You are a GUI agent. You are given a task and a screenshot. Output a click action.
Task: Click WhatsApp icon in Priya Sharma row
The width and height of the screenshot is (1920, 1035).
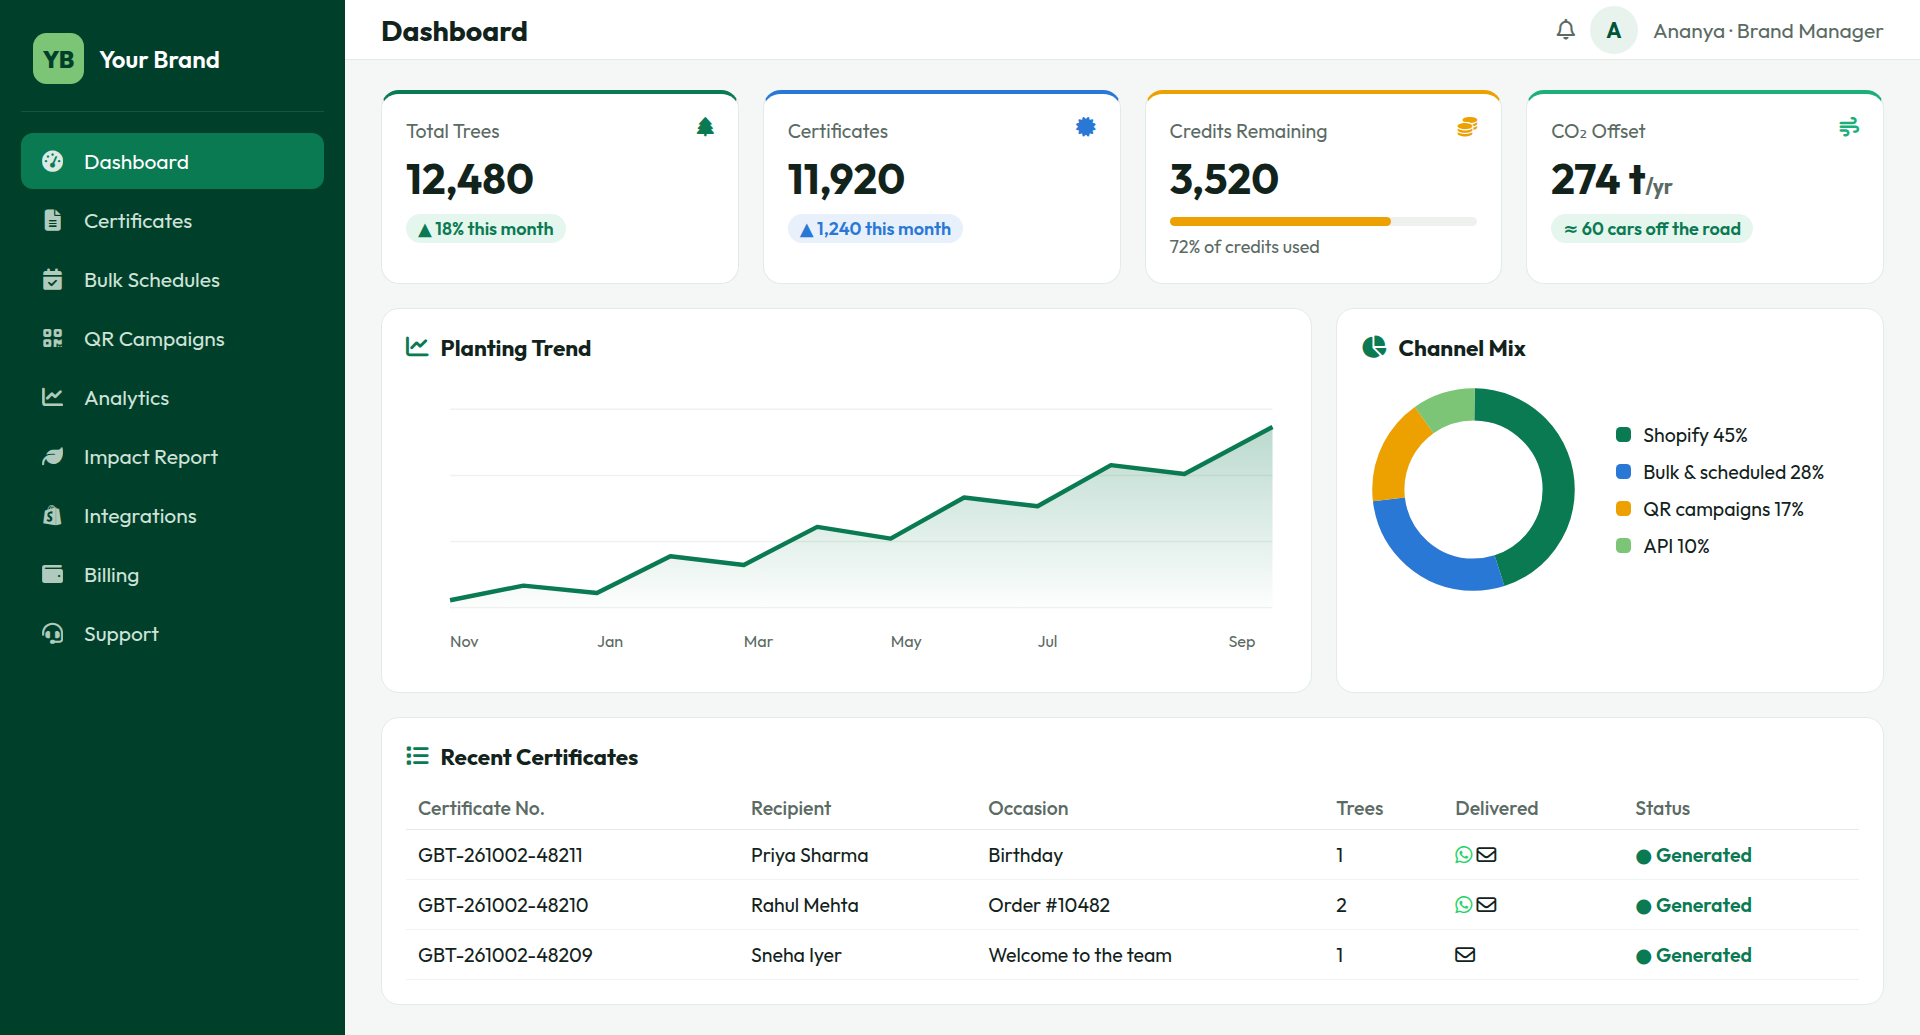coord(1464,855)
